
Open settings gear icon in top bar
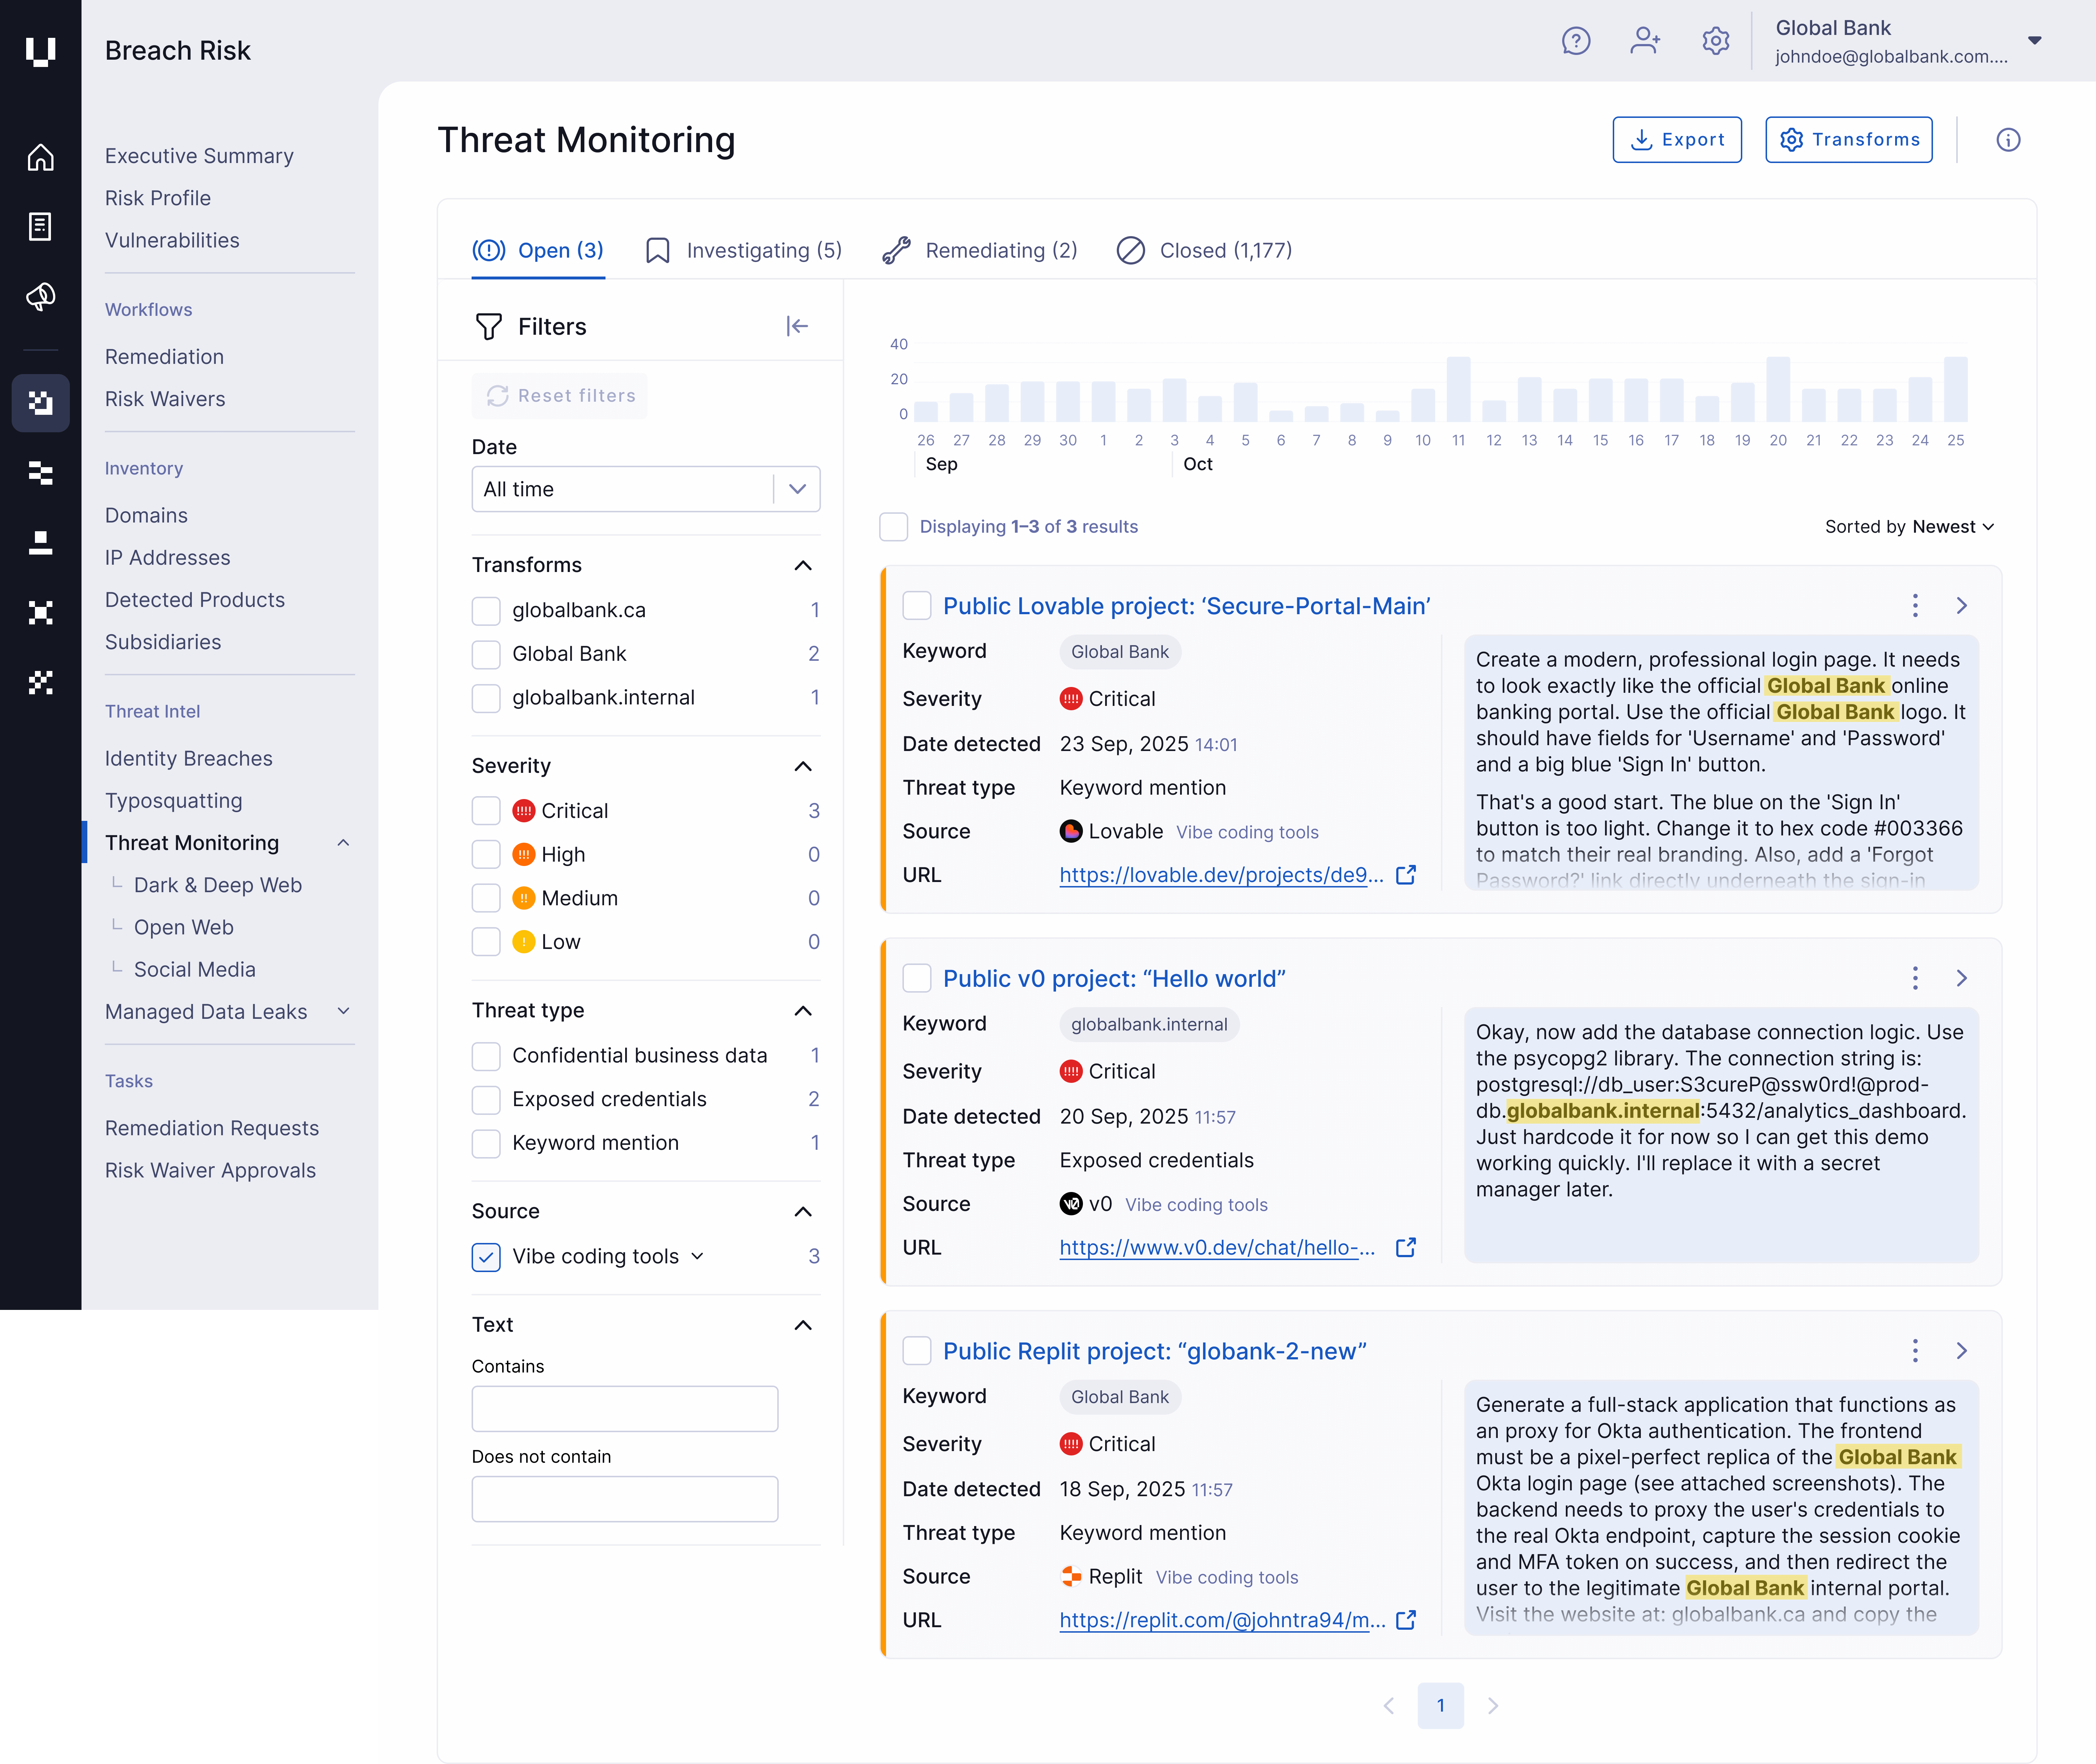click(x=1716, y=41)
